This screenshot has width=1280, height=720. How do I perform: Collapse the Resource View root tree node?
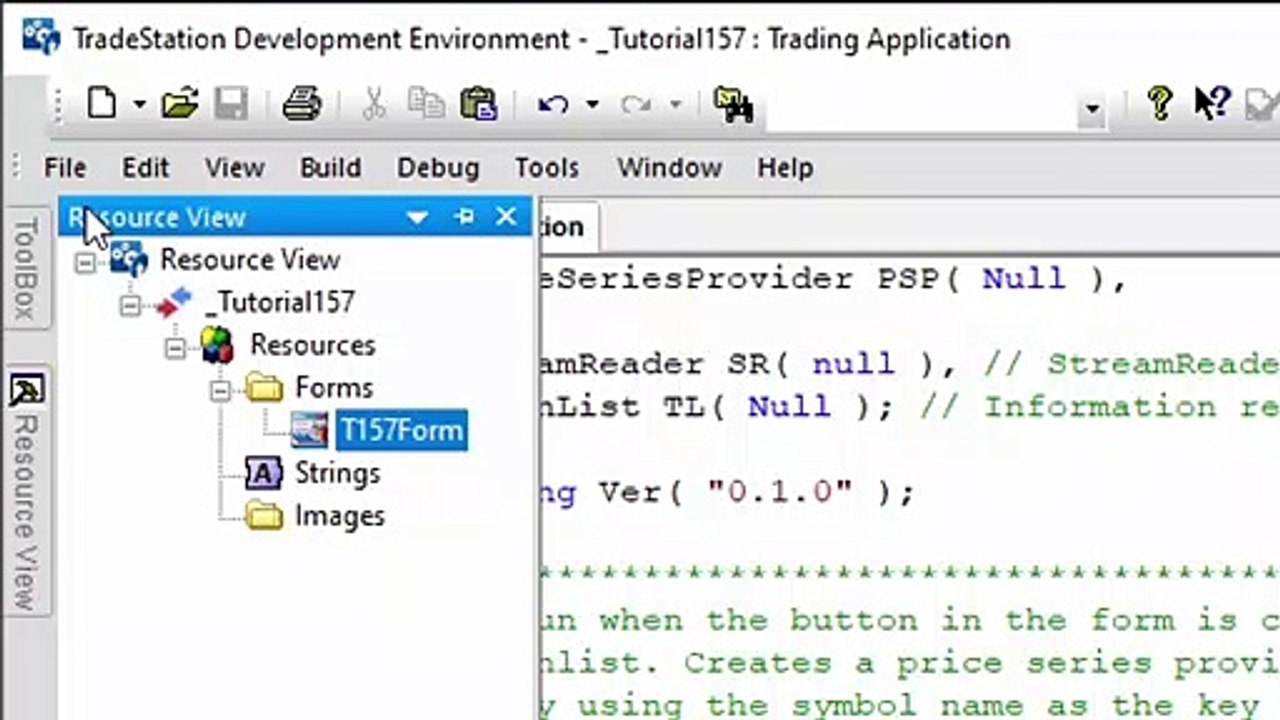click(86, 261)
